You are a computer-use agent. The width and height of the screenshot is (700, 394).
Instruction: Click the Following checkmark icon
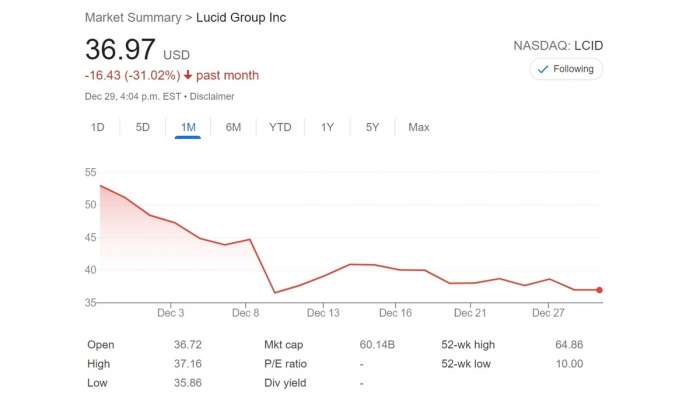pyautogui.click(x=543, y=69)
